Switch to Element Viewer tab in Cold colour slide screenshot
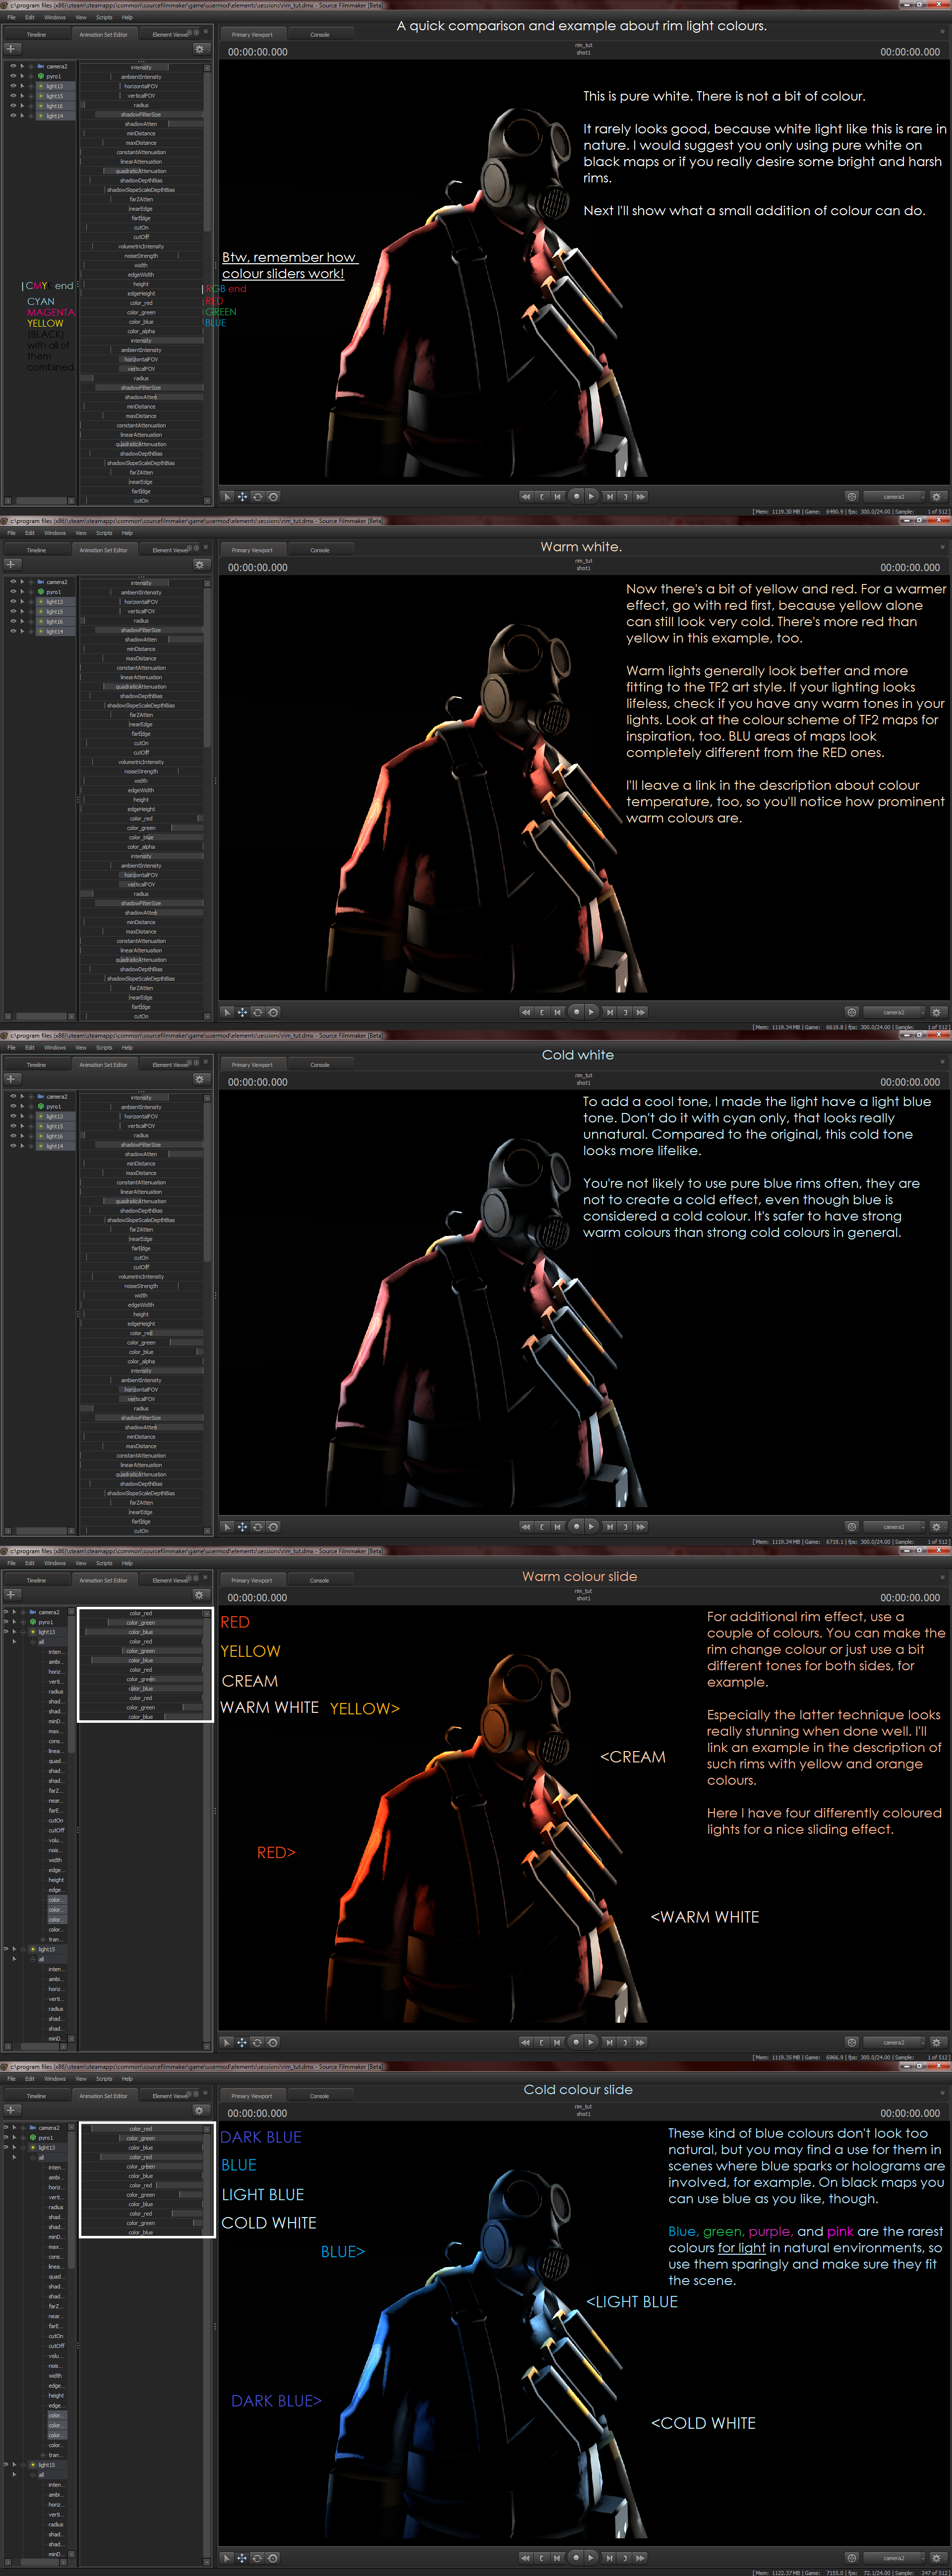This screenshot has width=952, height=2576. (x=170, y=2095)
